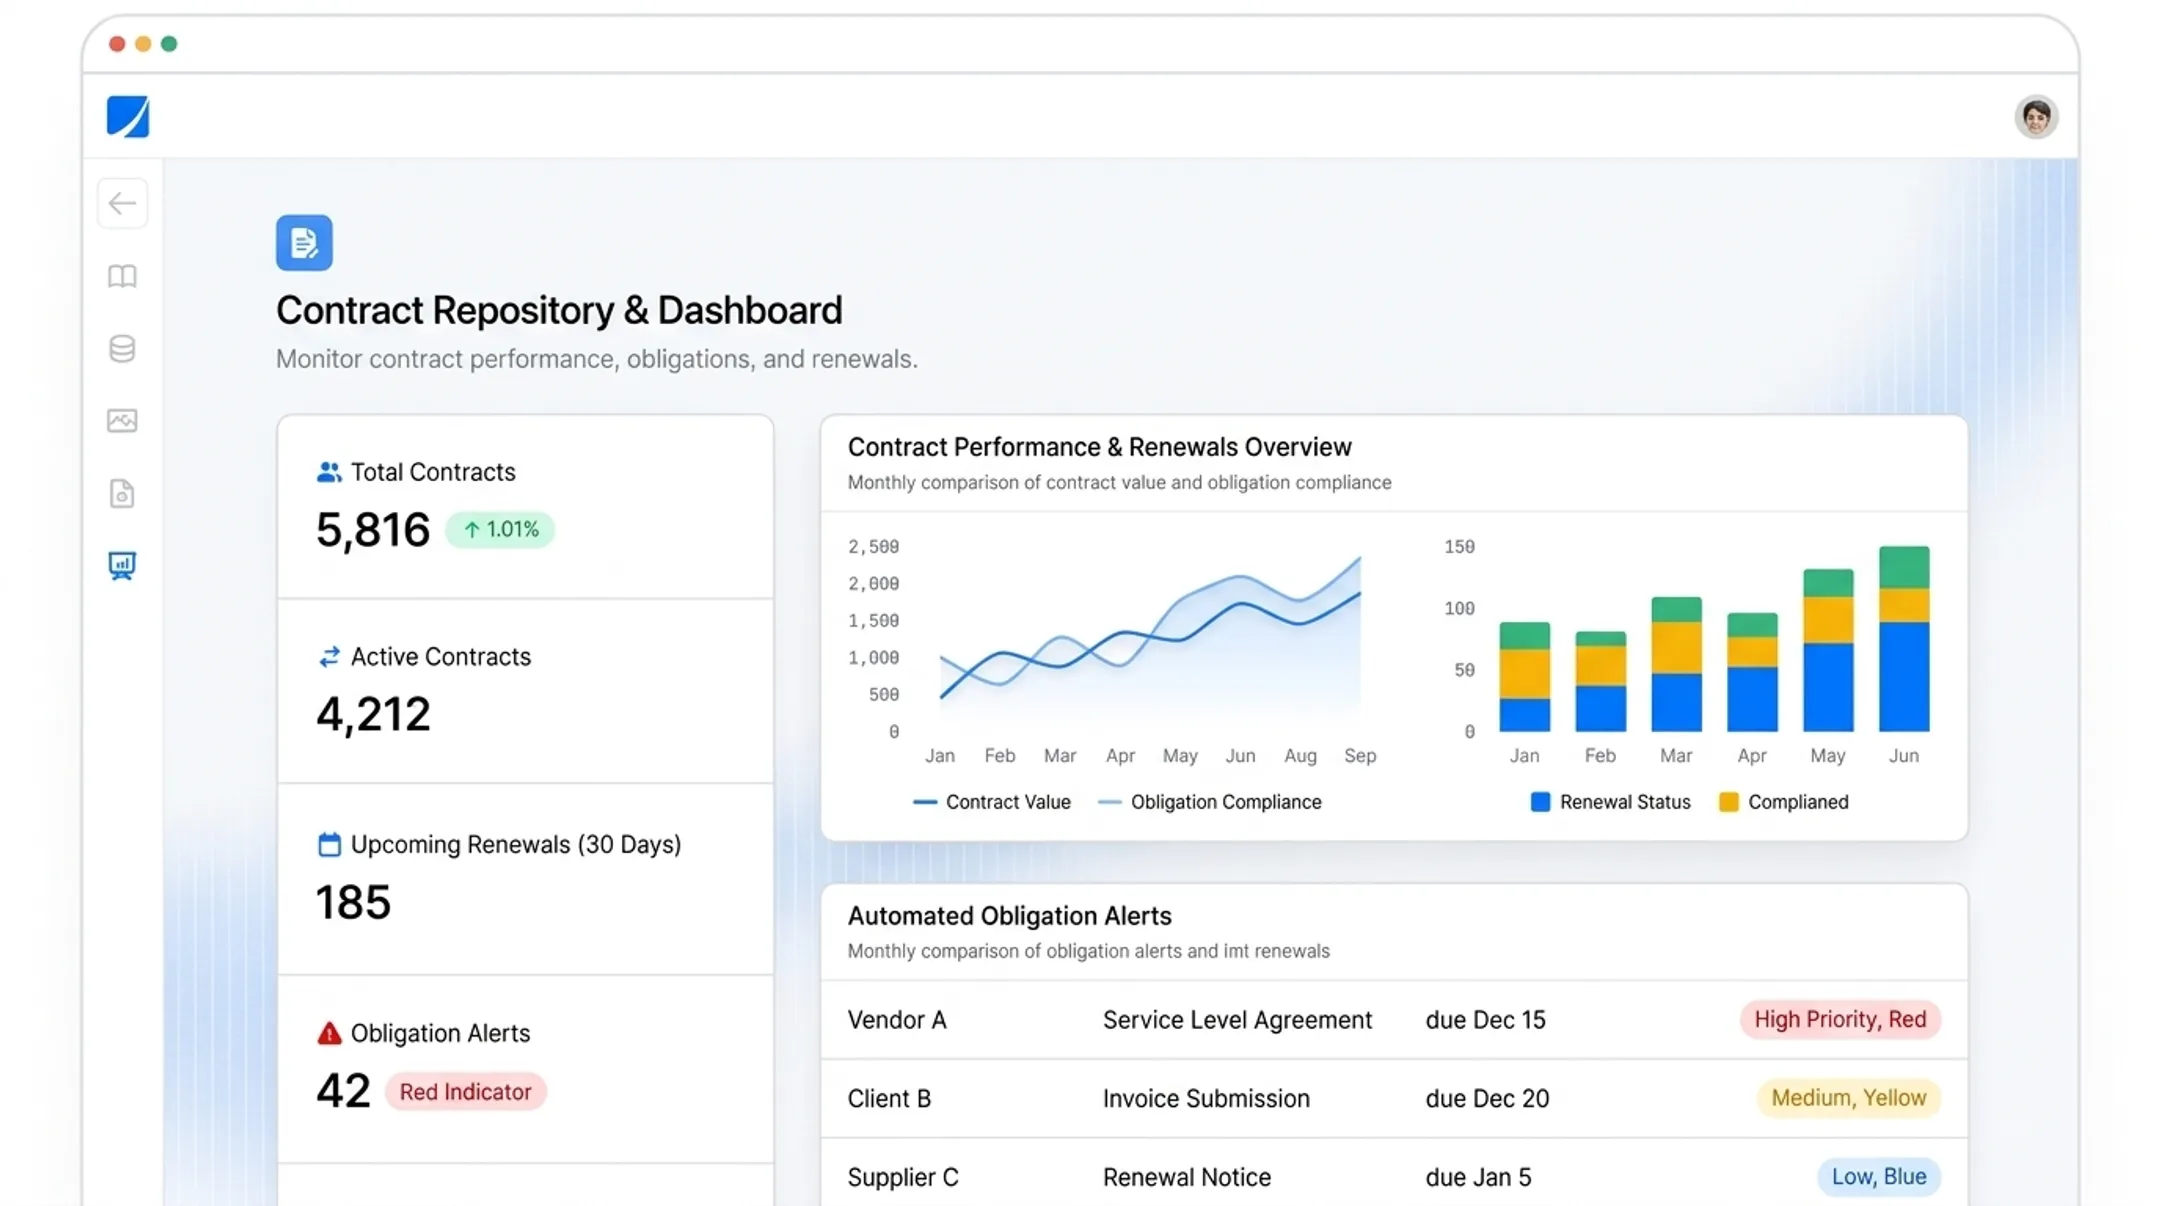Image resolution: width=2160 pixels, height=1206 pixels.
Task: Click the Low, Blue priority tag
Action: pos(1878,1177)
